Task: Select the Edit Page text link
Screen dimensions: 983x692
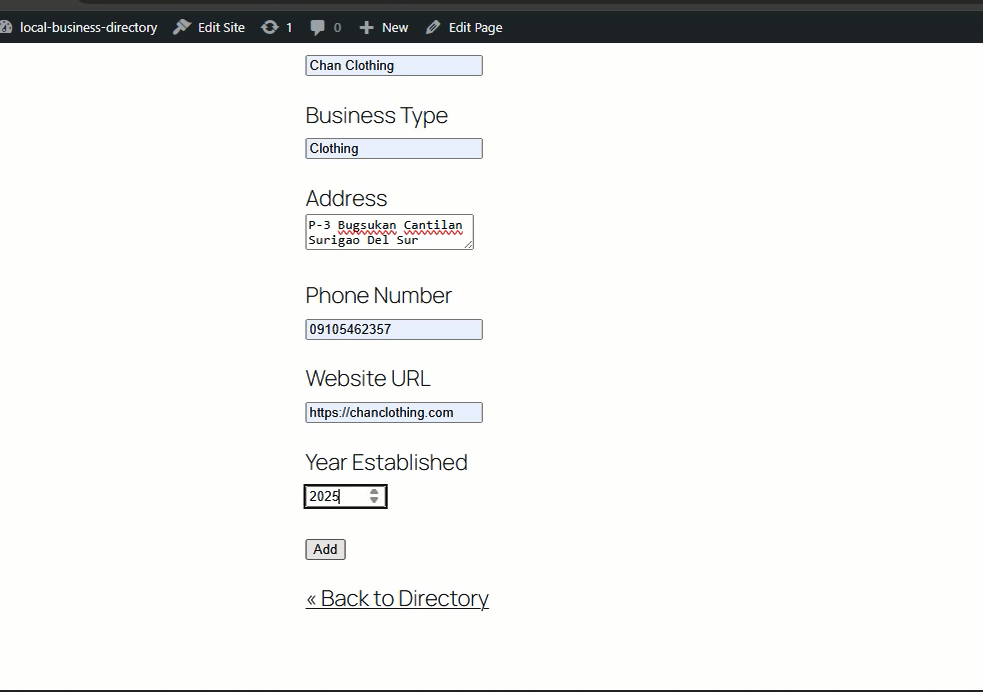Action: [475, 27]
